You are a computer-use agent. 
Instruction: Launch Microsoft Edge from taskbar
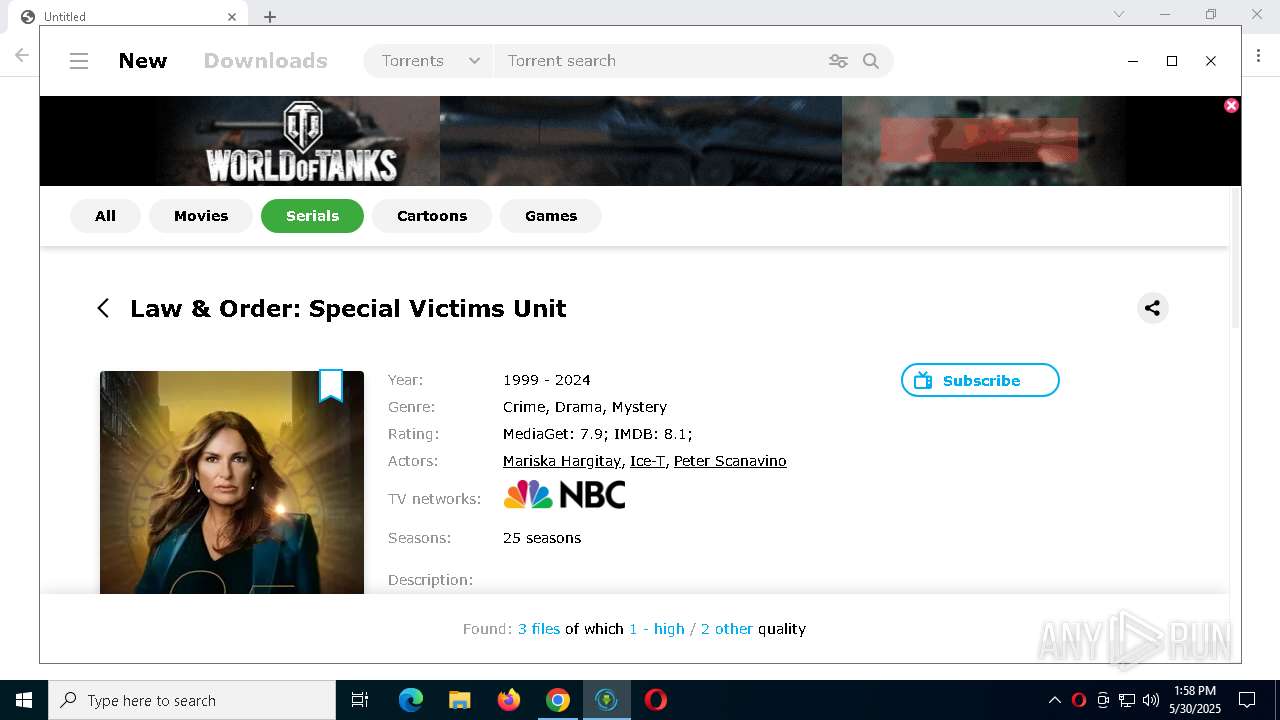pos(411,700)
